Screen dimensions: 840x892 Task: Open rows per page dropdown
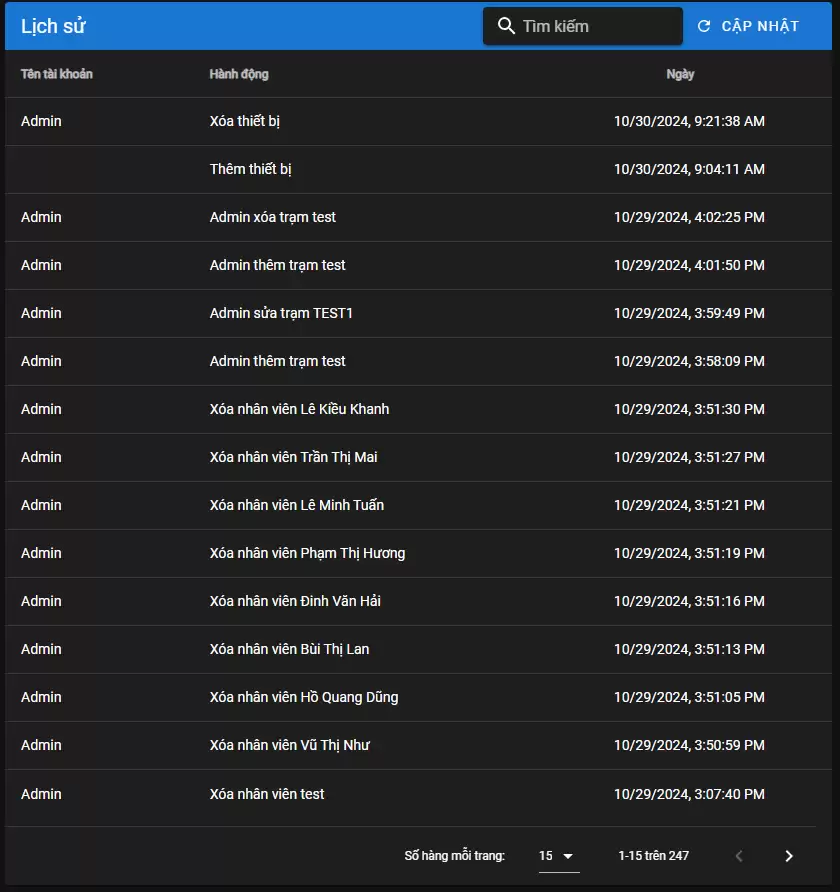(557, 856)
